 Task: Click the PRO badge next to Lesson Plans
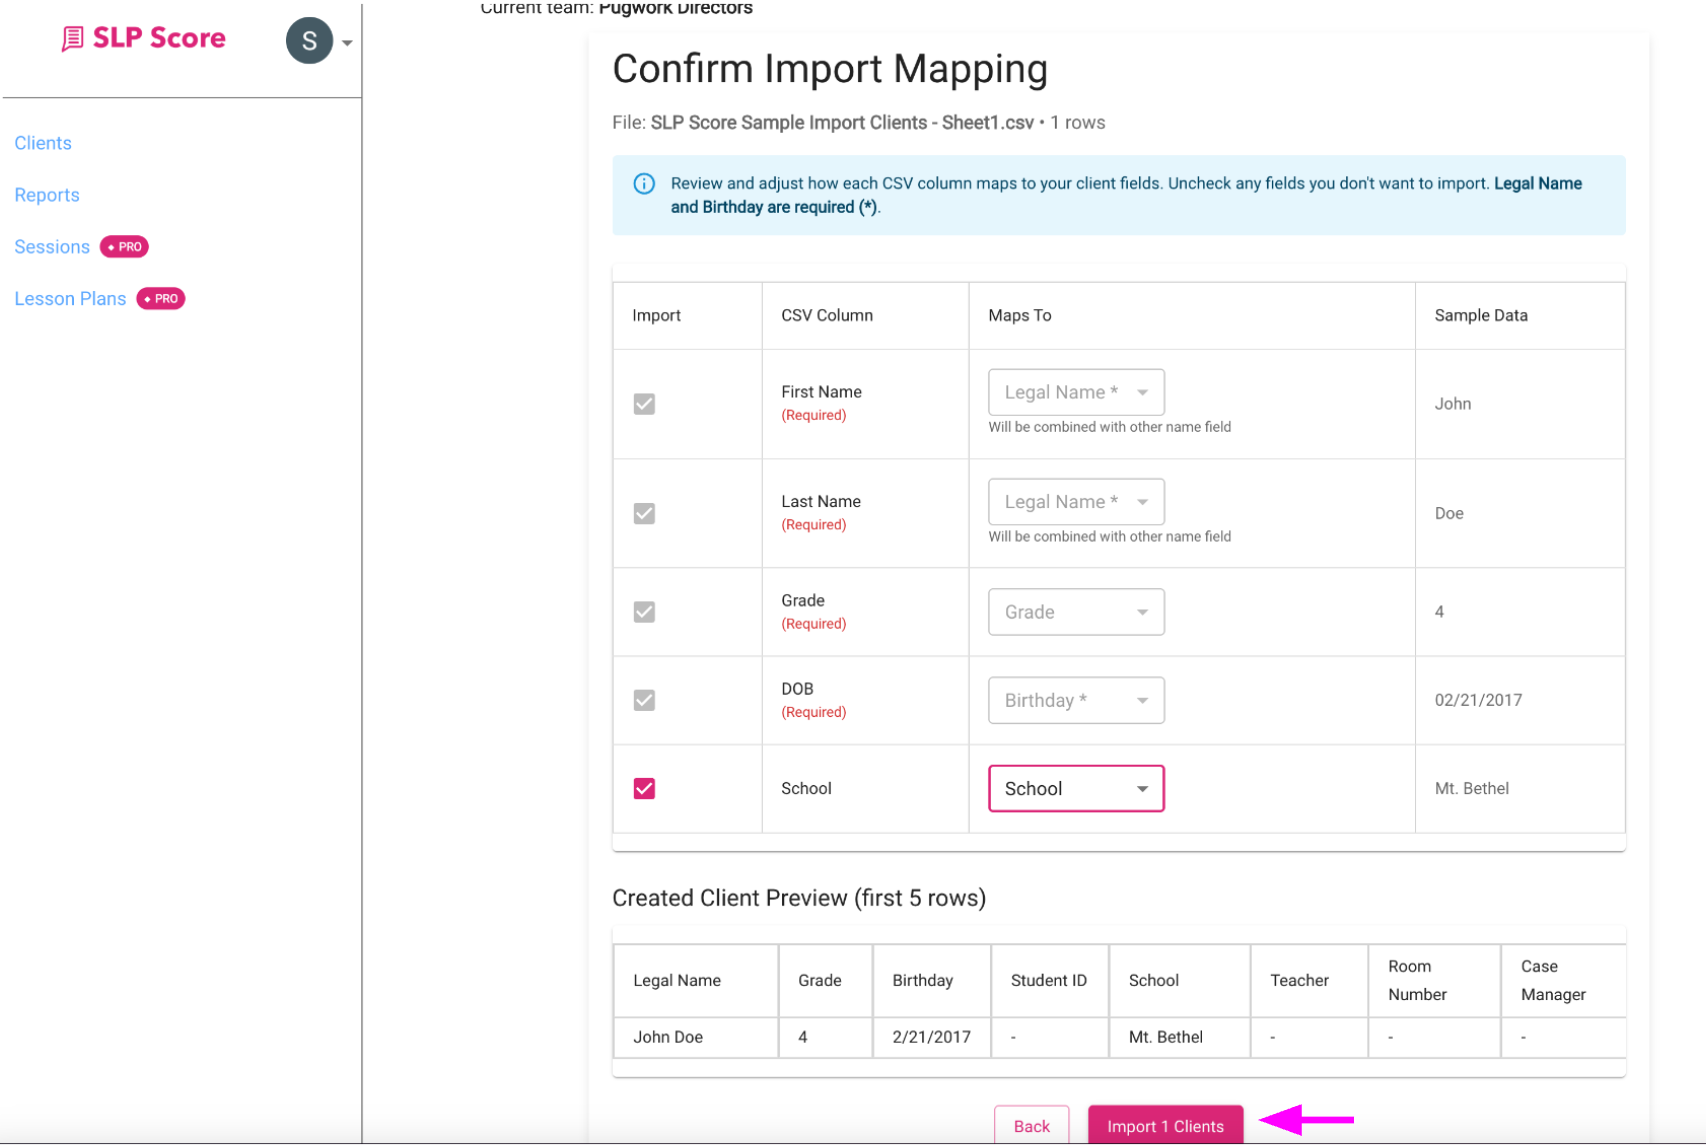(x=160, y=298)
